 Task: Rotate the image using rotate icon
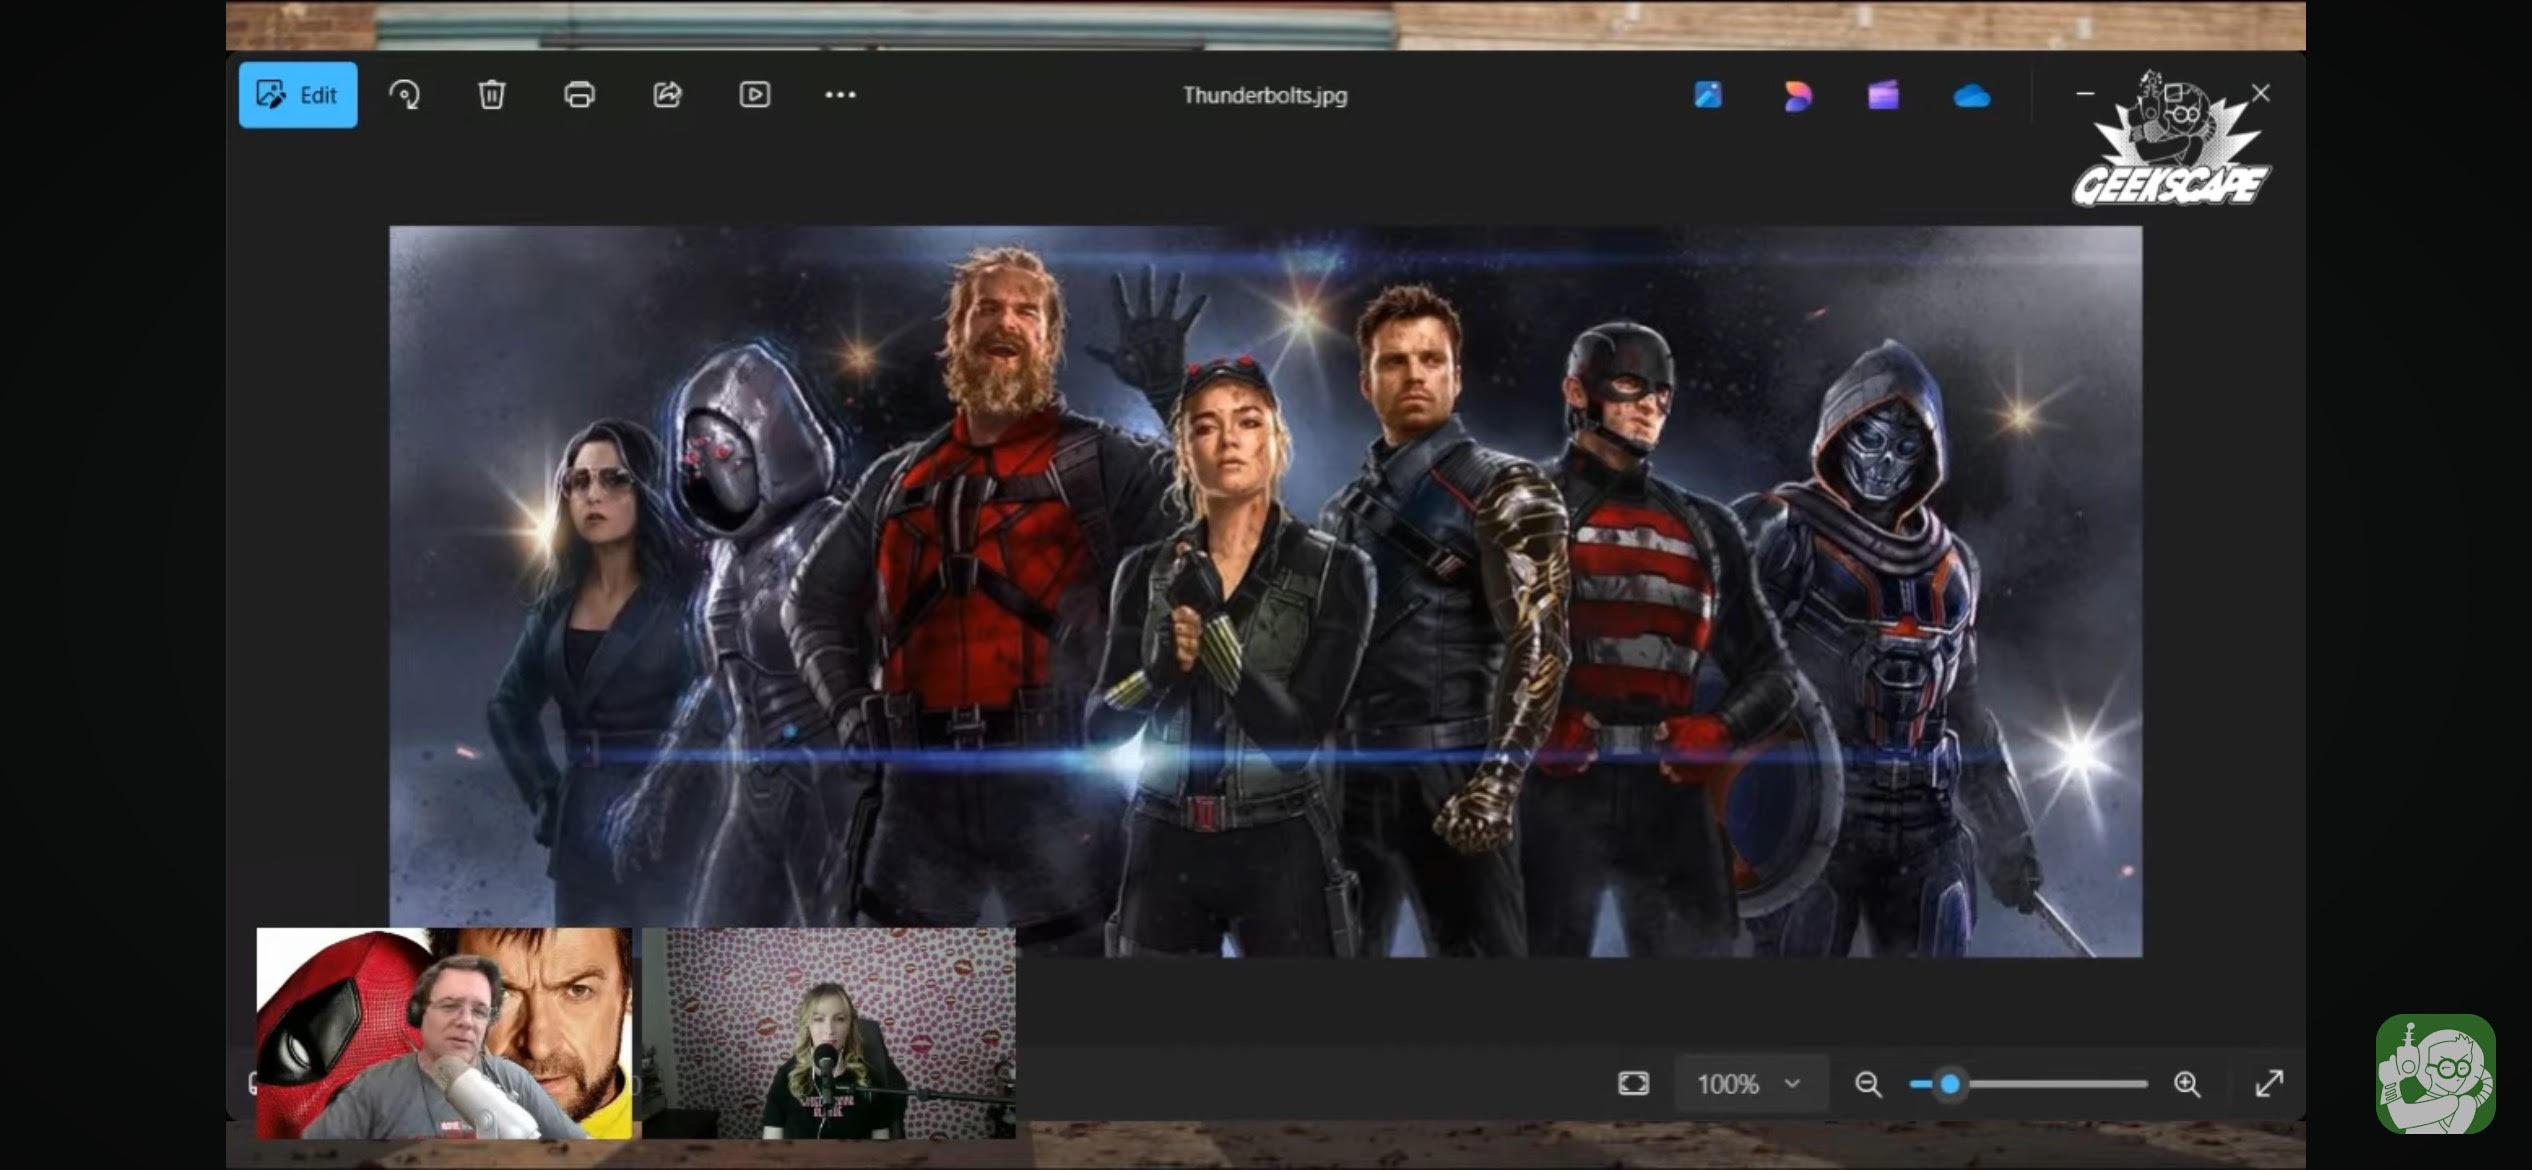click(404, 95)
